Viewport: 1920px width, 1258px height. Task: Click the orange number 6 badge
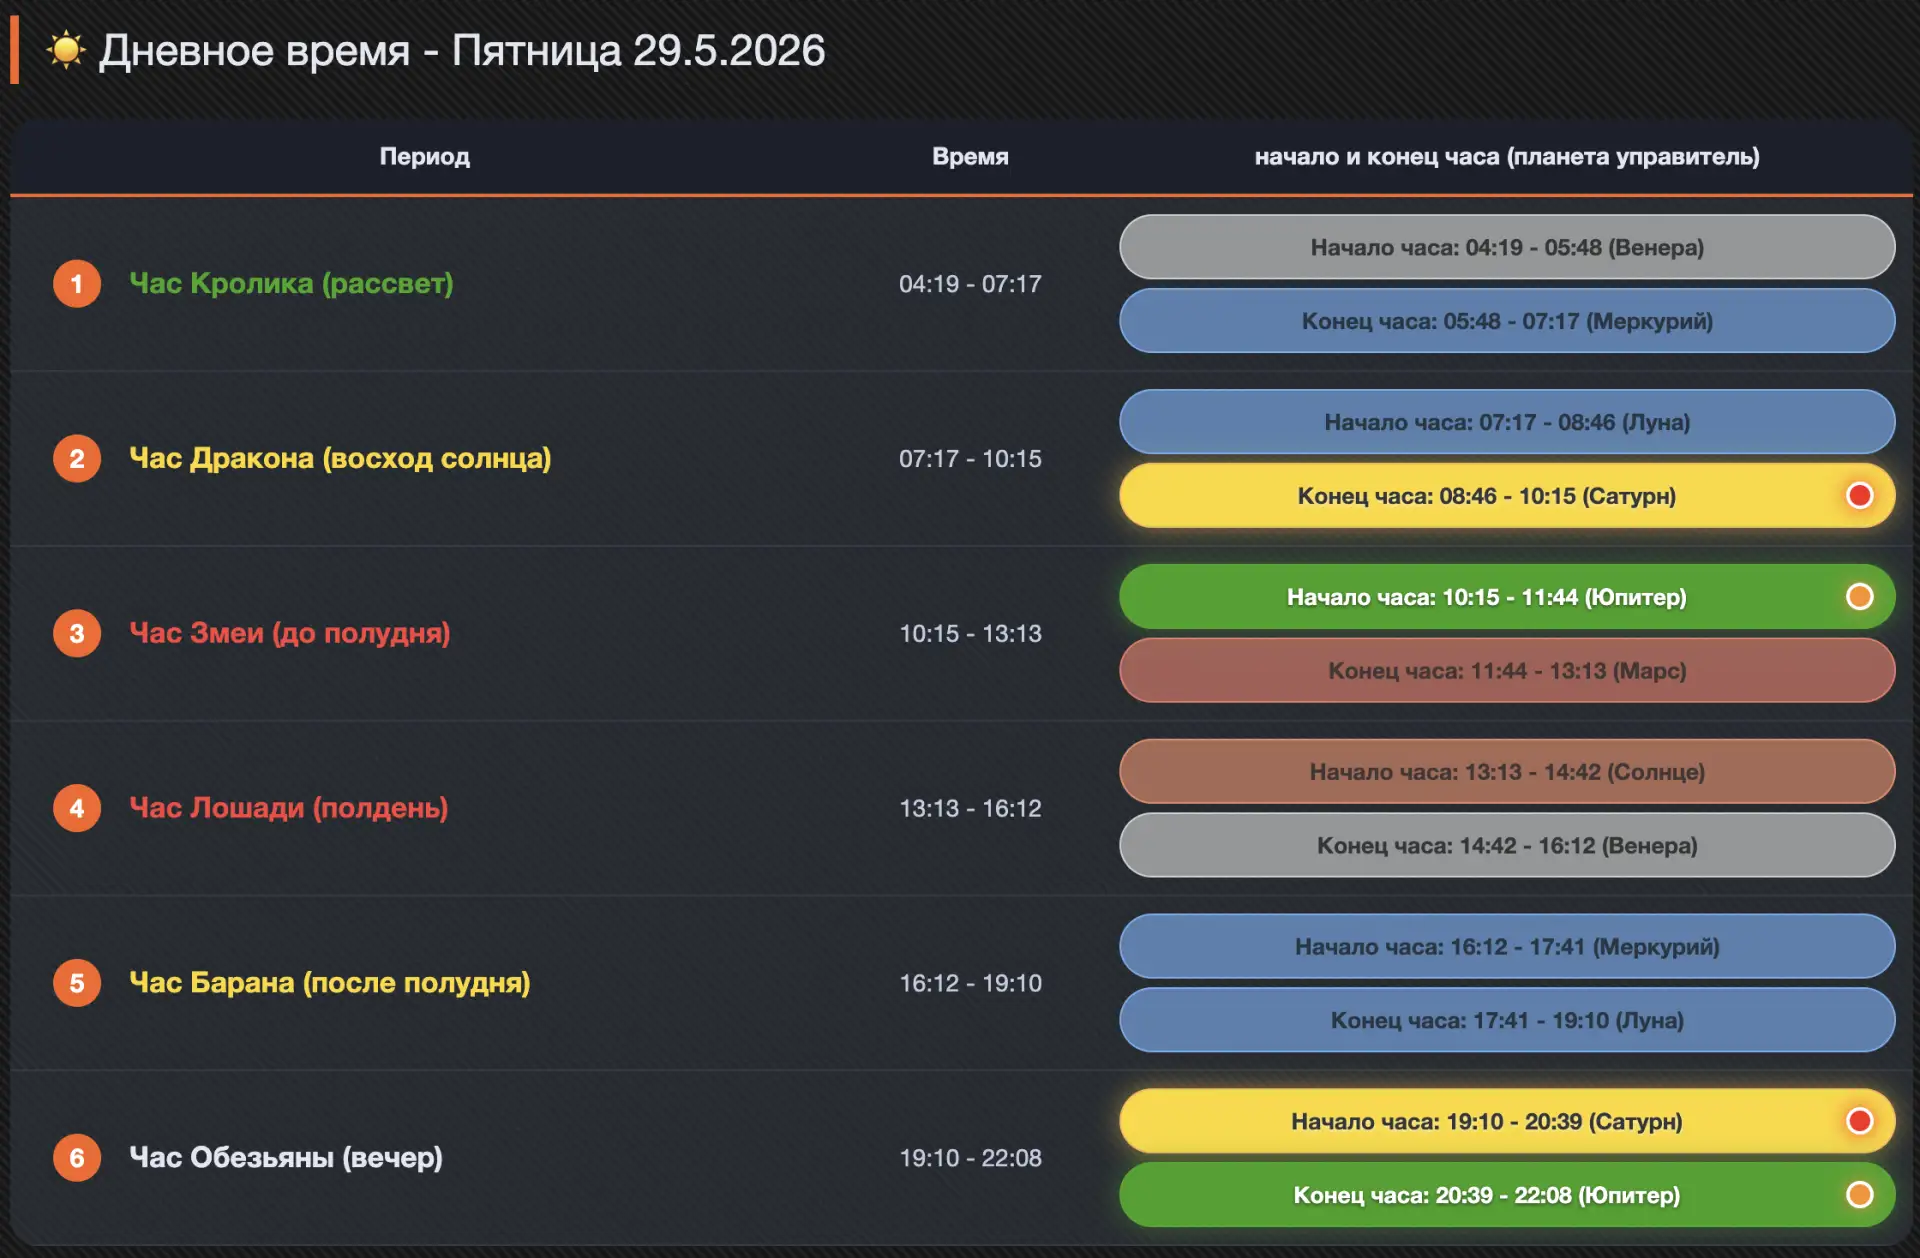point(77,1158)
